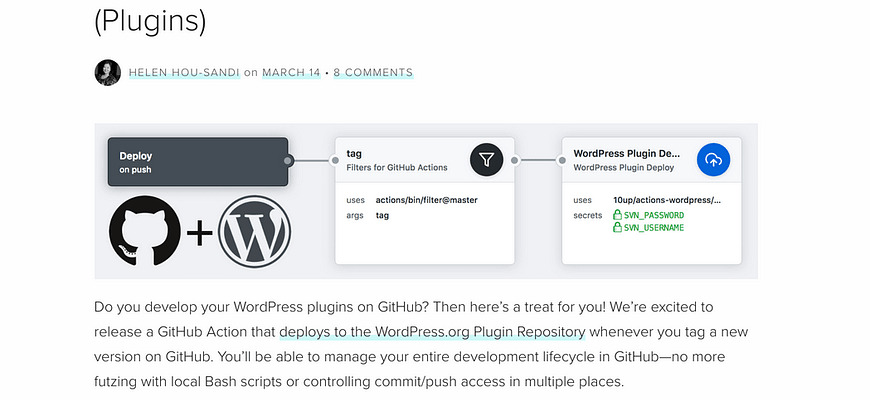Click the workflow diagram featured image
870x400 pixels.
[426, 201]
